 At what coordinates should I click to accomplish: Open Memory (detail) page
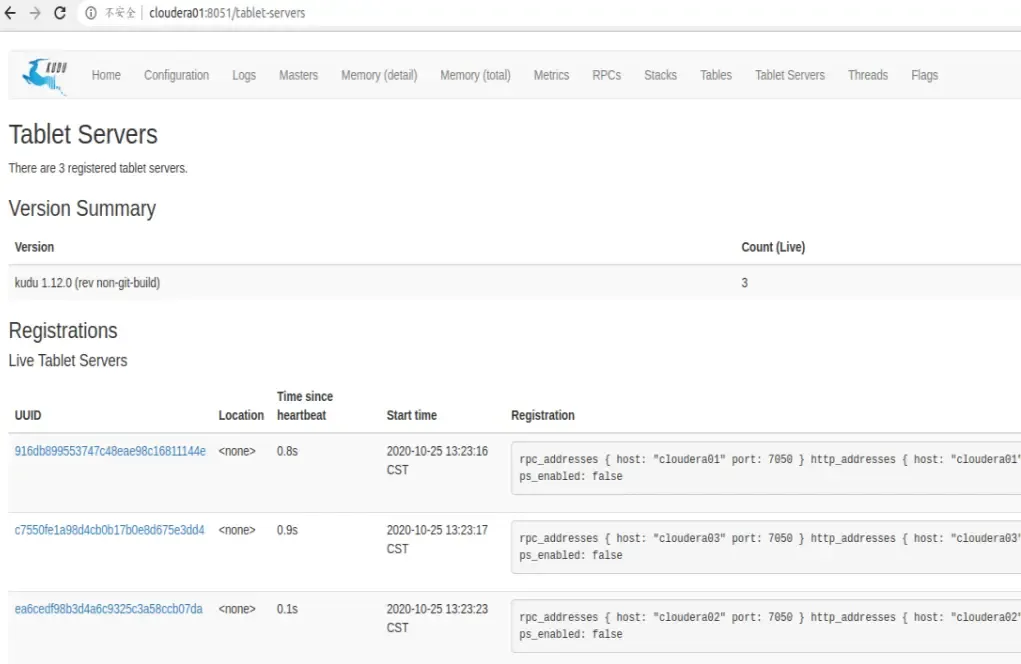[379, 75]
